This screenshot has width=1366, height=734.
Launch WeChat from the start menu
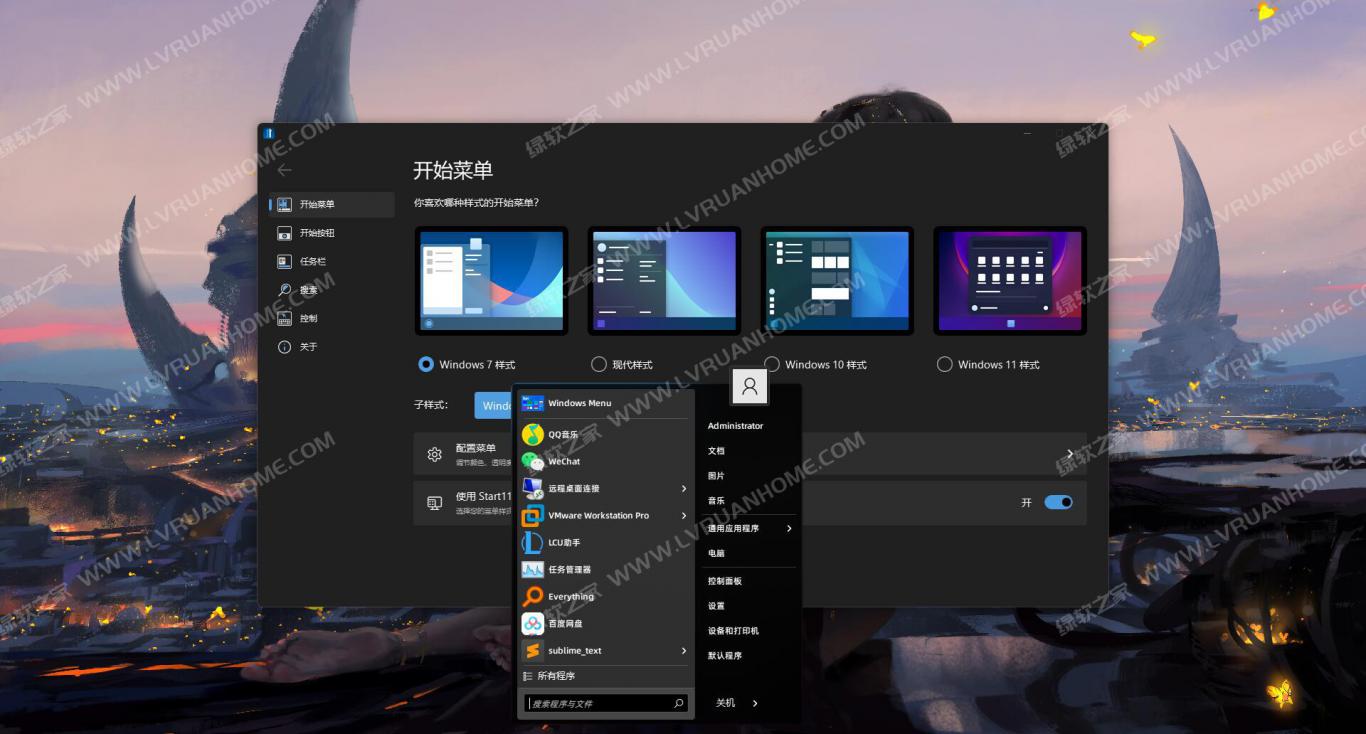(x=563, y=462)
